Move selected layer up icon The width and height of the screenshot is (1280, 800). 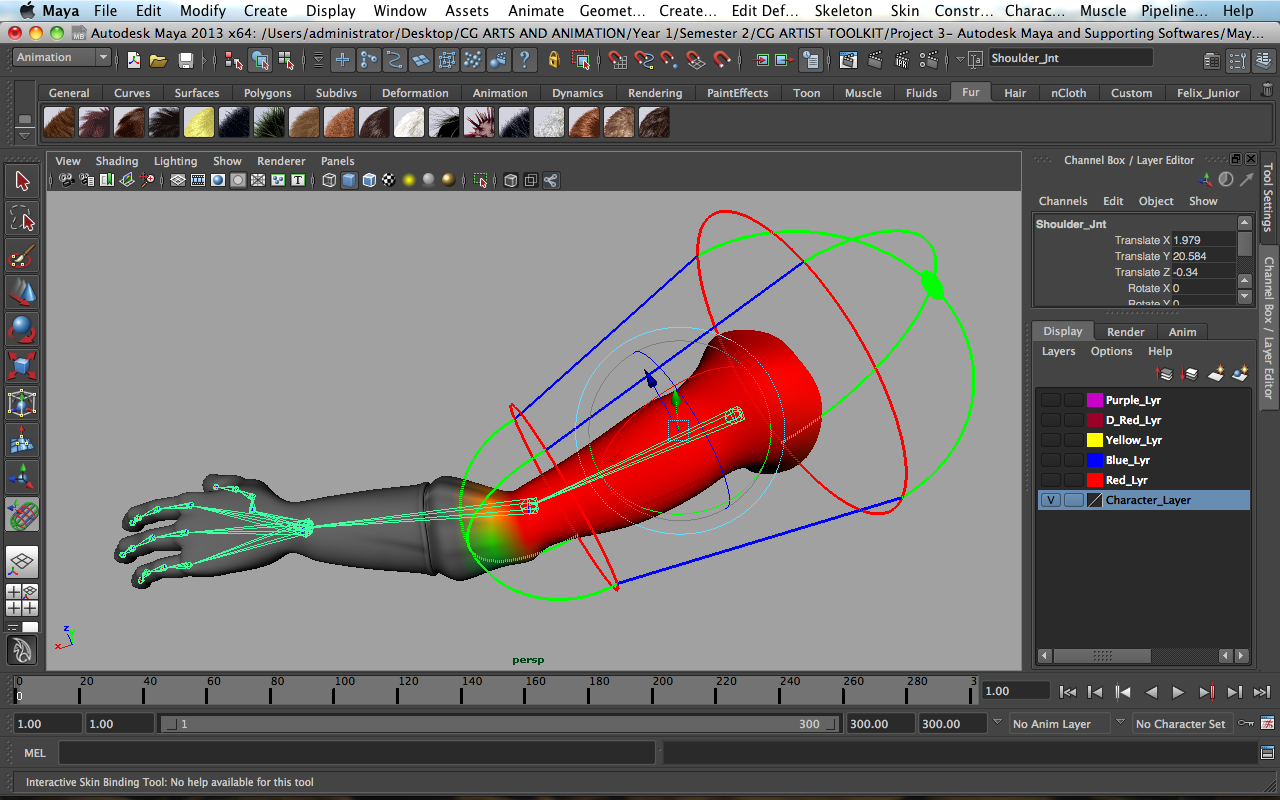click(1165, 373)
